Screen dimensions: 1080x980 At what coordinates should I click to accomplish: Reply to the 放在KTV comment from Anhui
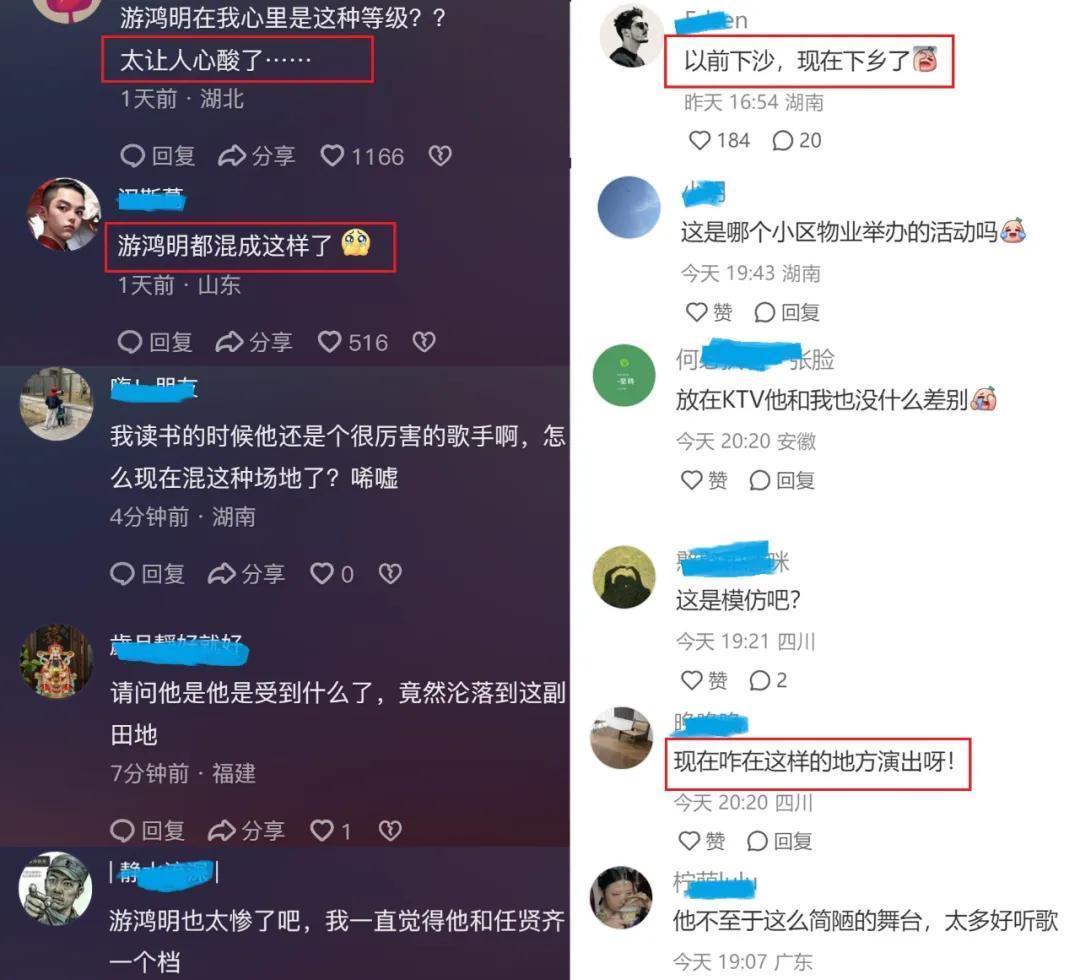point(782,480)
